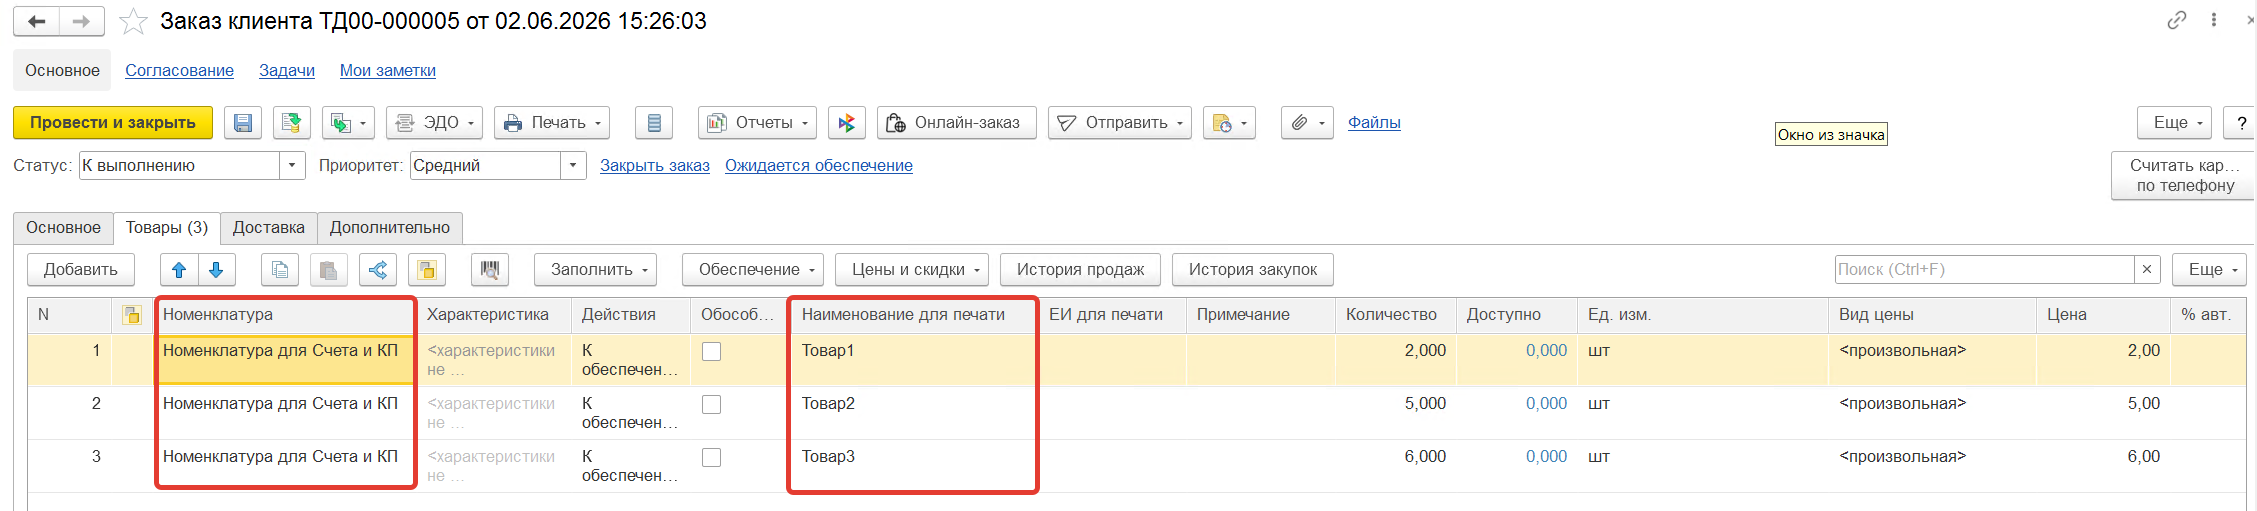Screen dimensions: 2257x511
Task: Copy selected rows icon in table toolbar
Action: (280, 270)
